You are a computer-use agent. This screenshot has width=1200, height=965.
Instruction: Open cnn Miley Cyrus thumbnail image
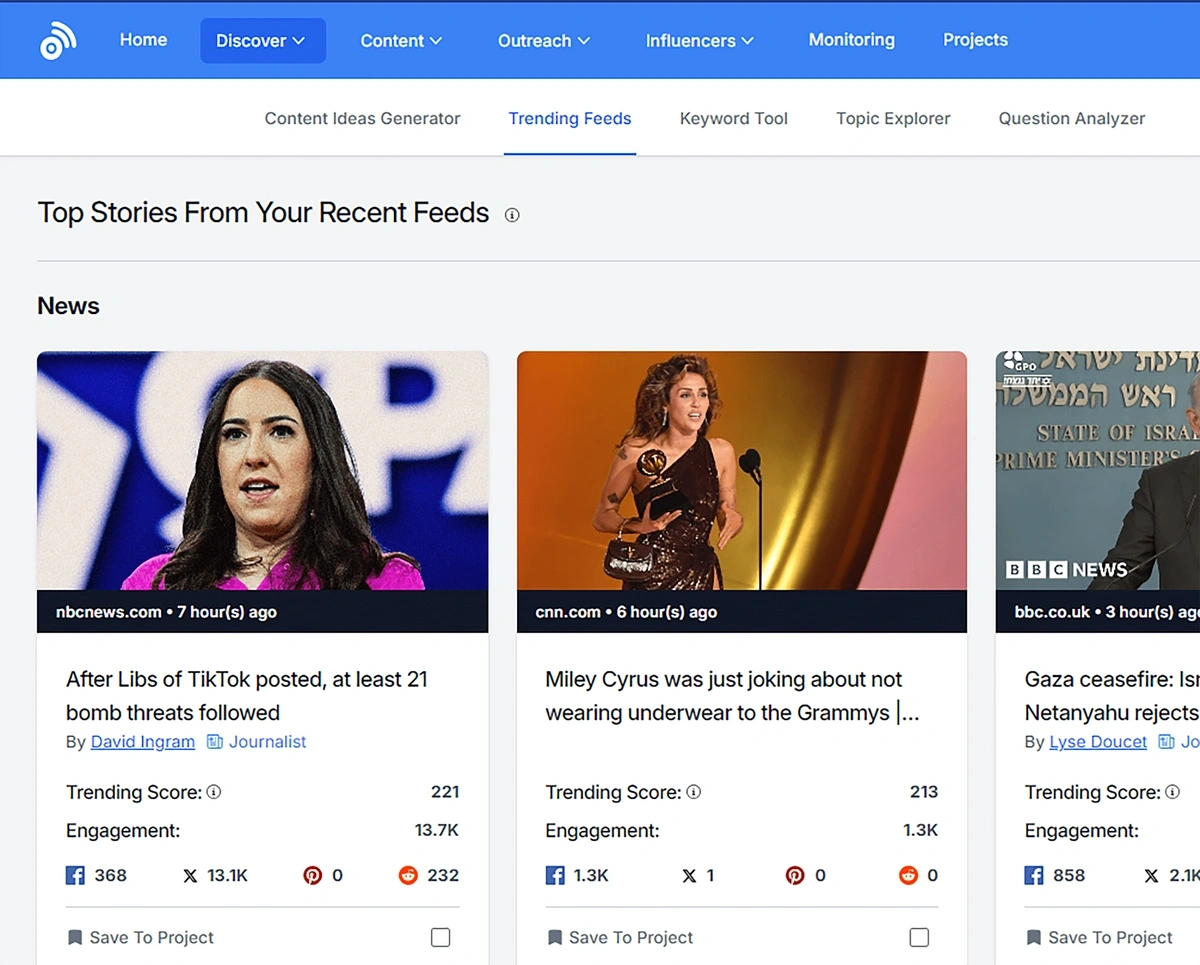[x=742, y=471]
